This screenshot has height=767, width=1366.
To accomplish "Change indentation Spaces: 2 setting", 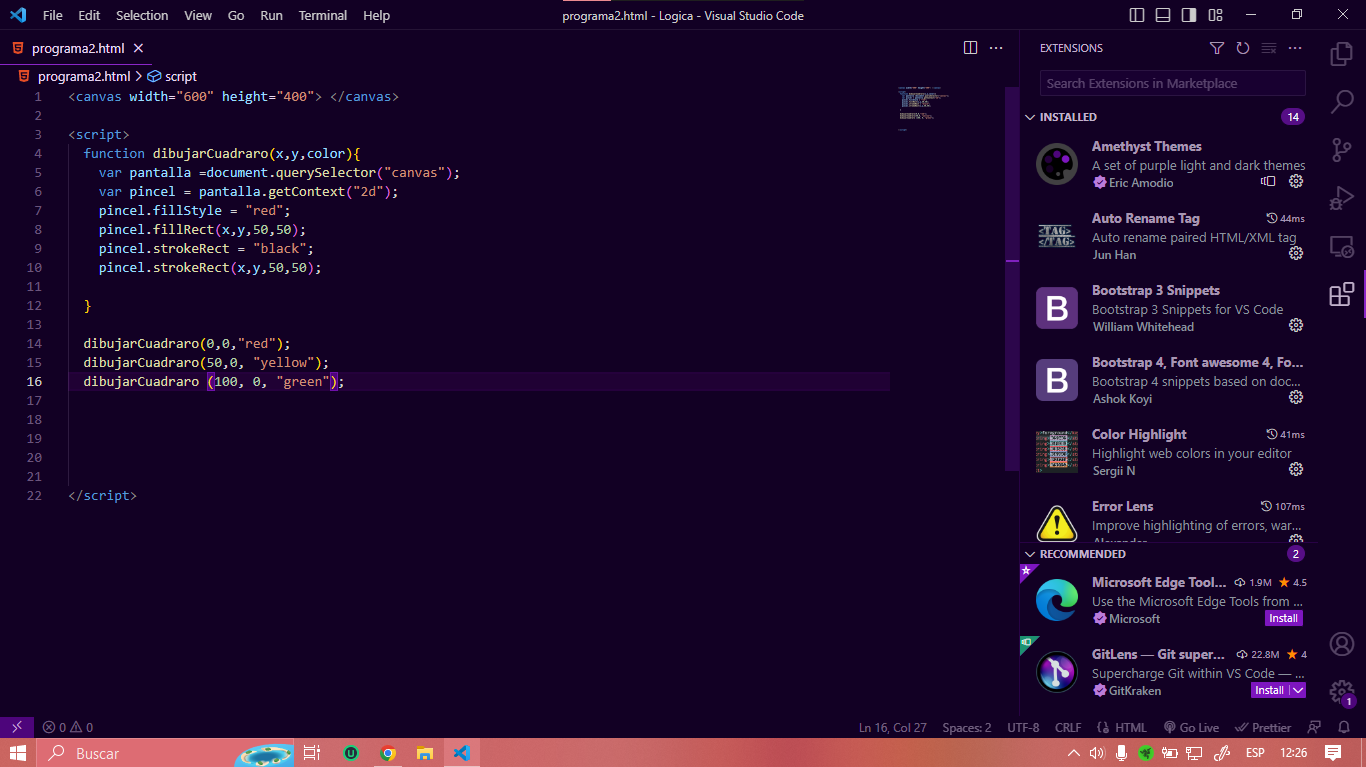I will 967,727.
